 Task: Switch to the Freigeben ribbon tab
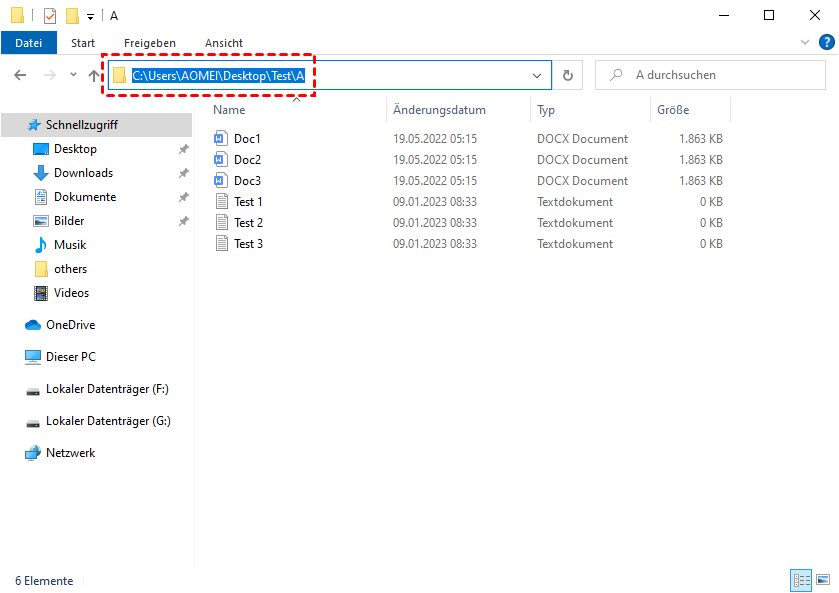pyautogui.click(x=150, y=43)
